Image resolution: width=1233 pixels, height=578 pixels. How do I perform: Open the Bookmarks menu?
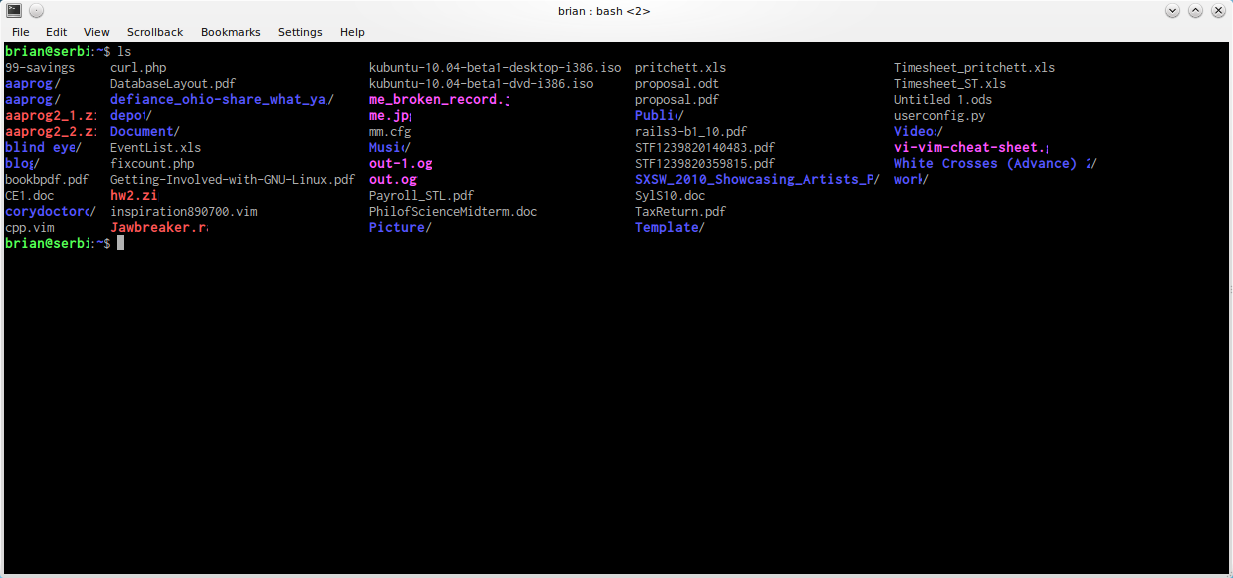(x=230, y=32)
